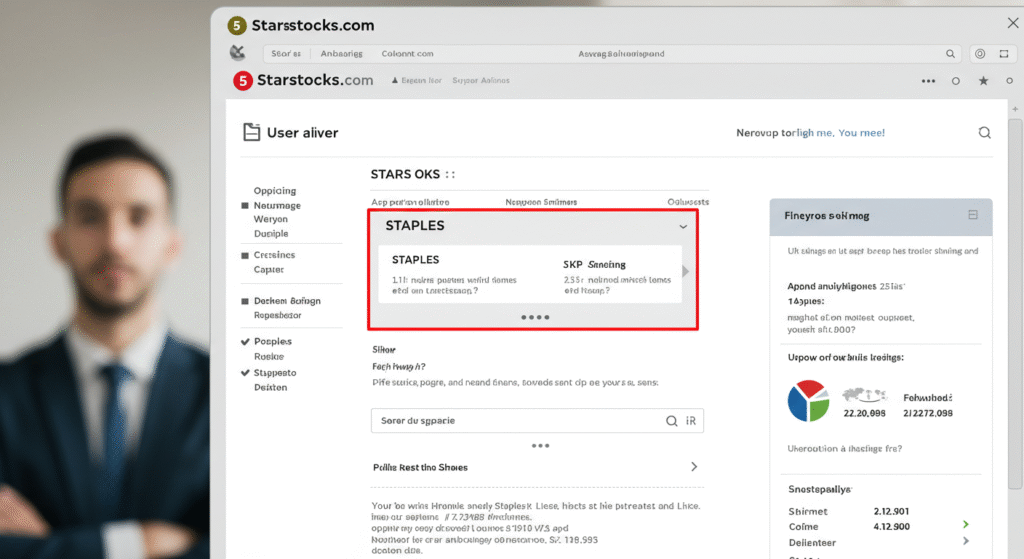Click the 22.20.098 value under the map
The width and height of the screenshot is (1024, 559).
point(864,413)
